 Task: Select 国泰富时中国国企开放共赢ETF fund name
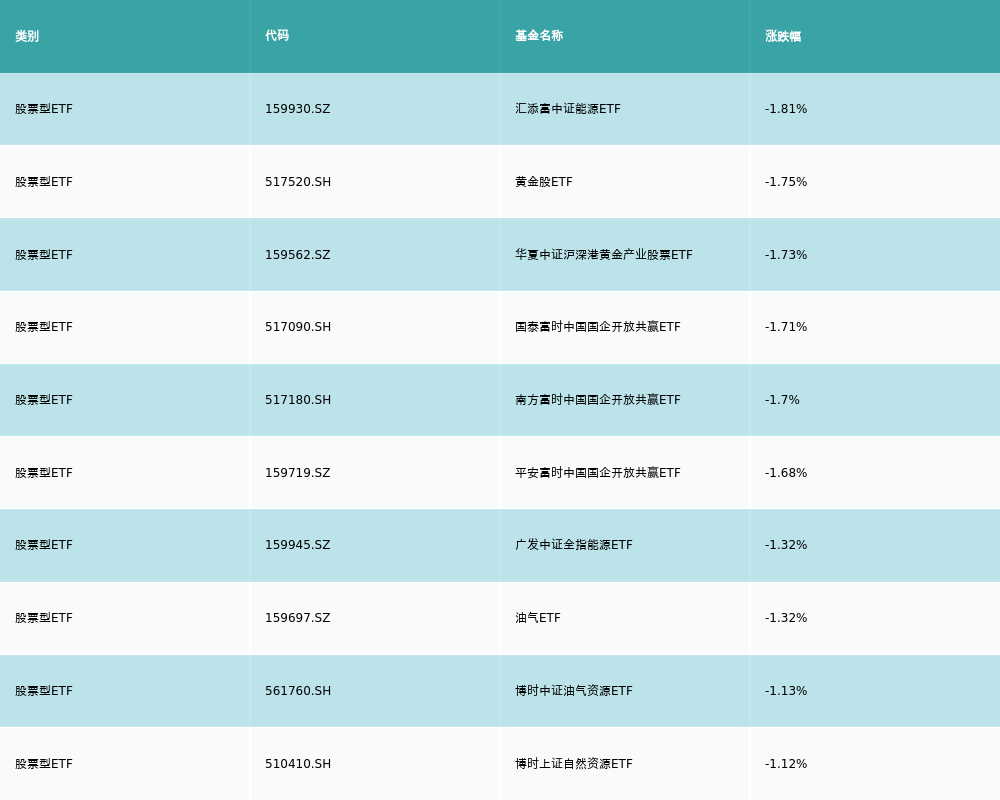click(x=598, y=327)
